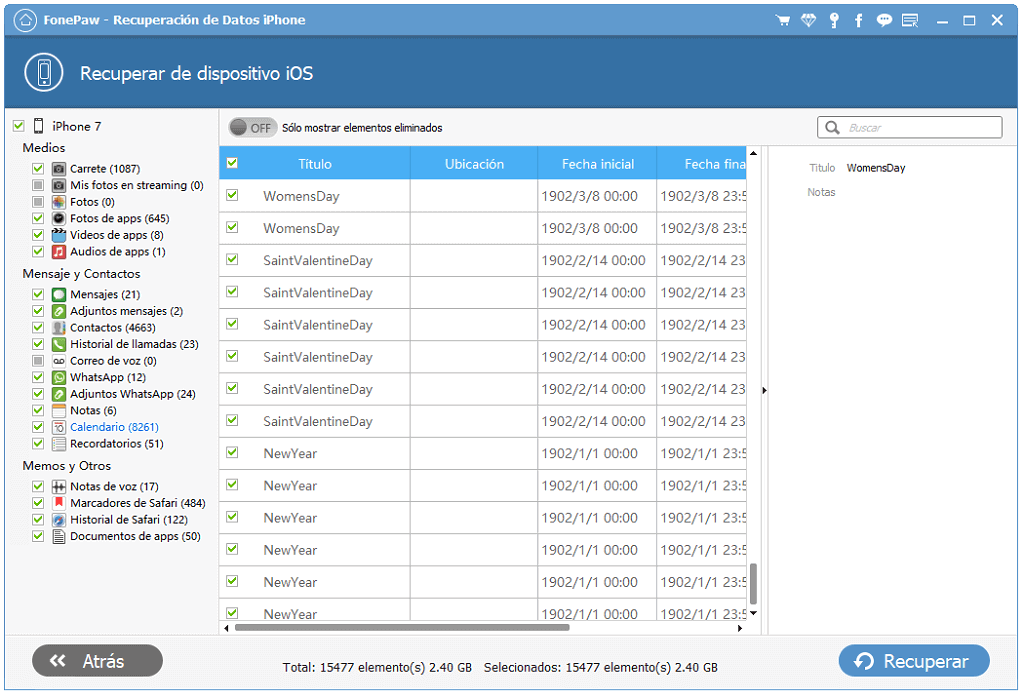
Task: Click the FonePaw home icon
Action: 25,20
